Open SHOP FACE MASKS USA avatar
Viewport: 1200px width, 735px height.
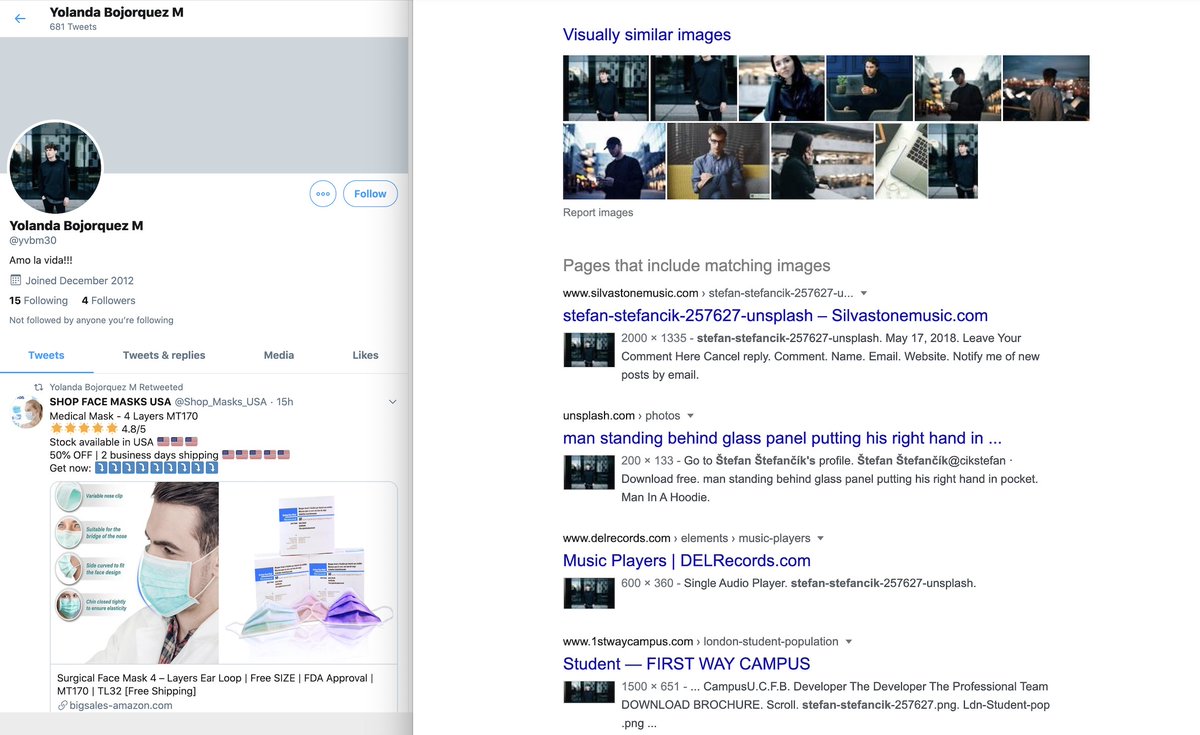(x=26, y=412)
